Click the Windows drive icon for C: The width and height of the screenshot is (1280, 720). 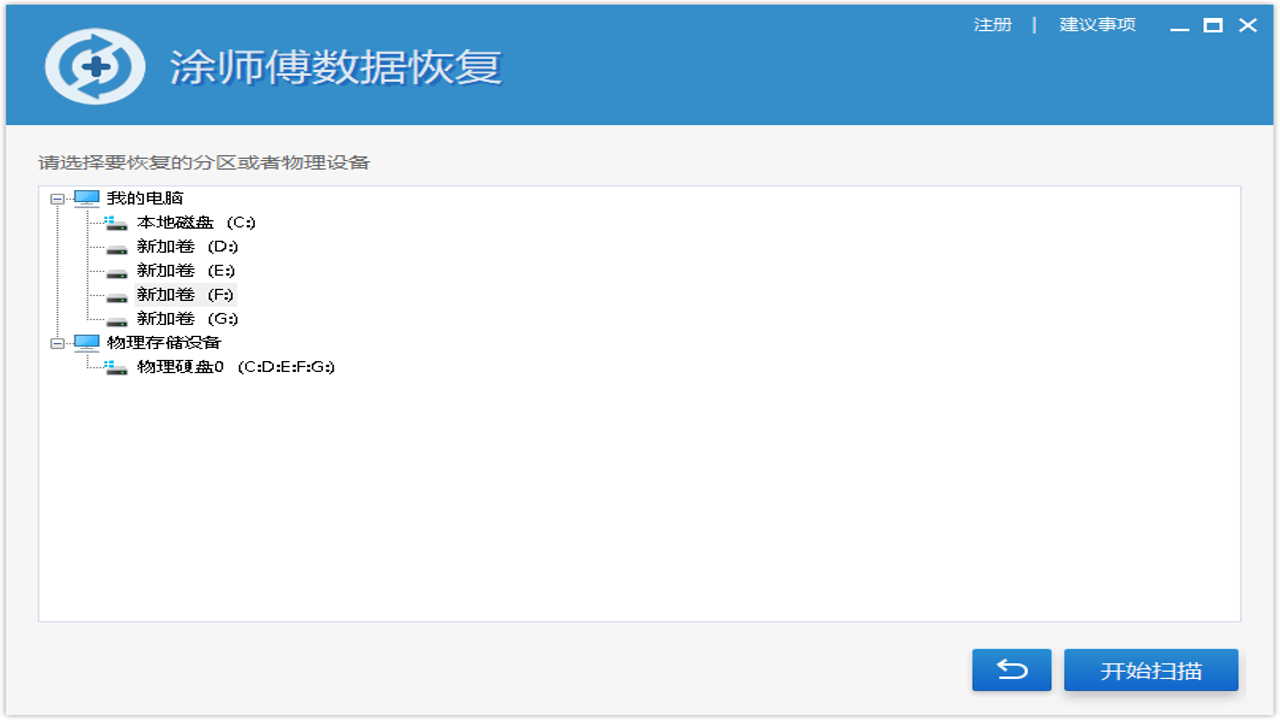tap(117, 223)
